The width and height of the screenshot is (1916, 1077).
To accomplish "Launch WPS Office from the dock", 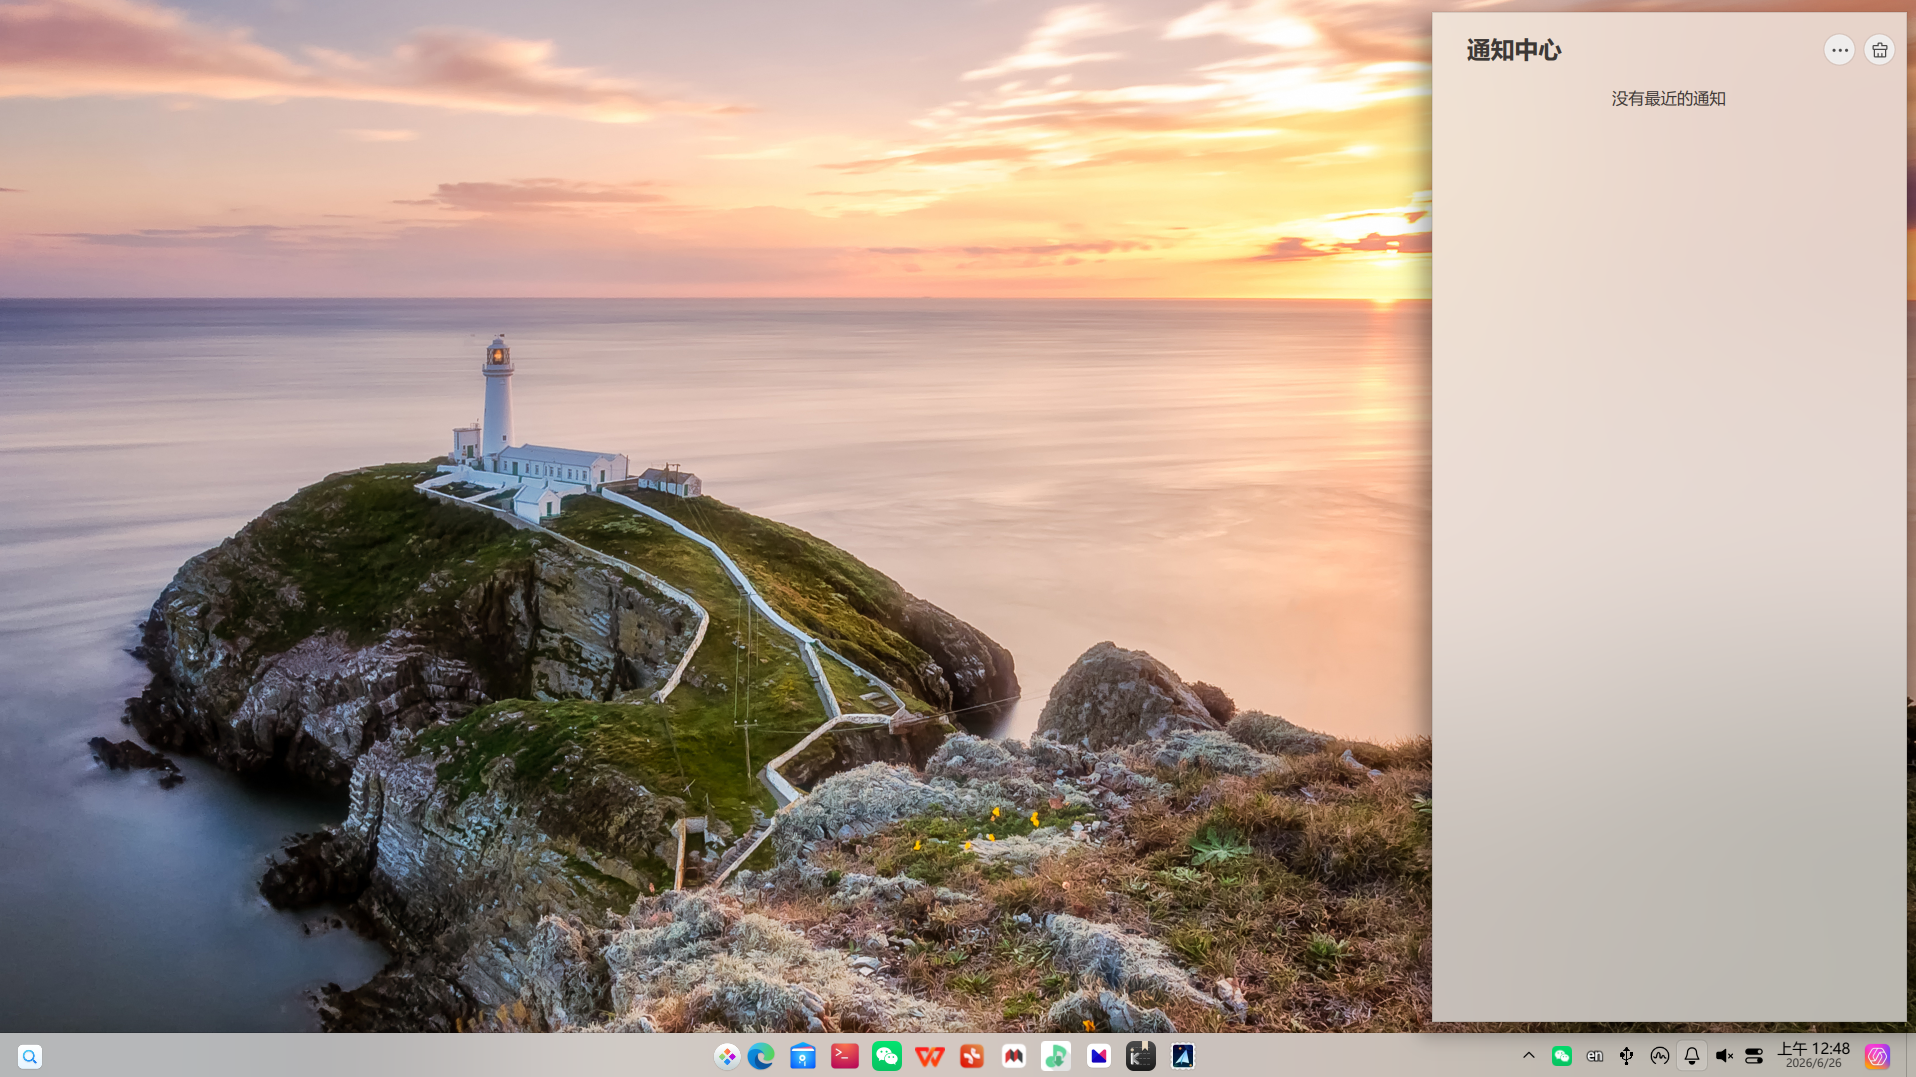I will coord(930,1056).
